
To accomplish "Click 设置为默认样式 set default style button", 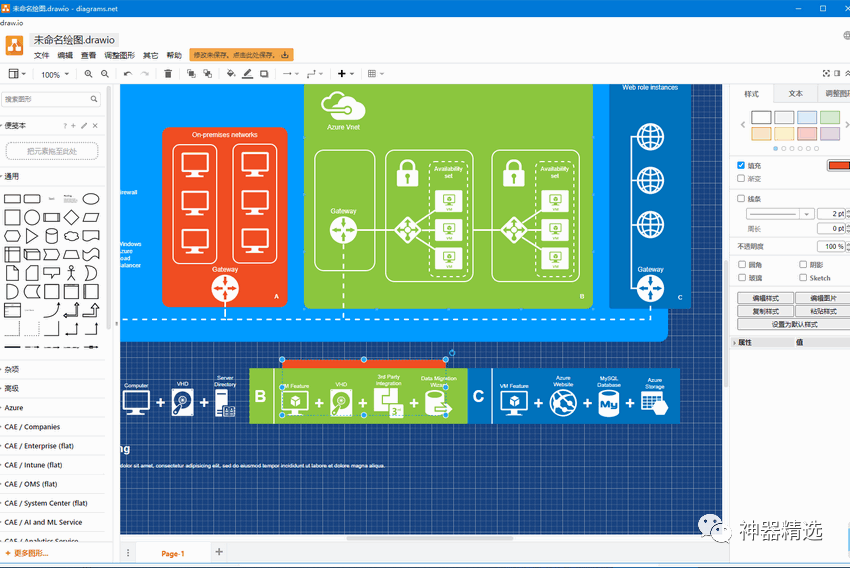I will pyautogui.click(x=794, y=324).
